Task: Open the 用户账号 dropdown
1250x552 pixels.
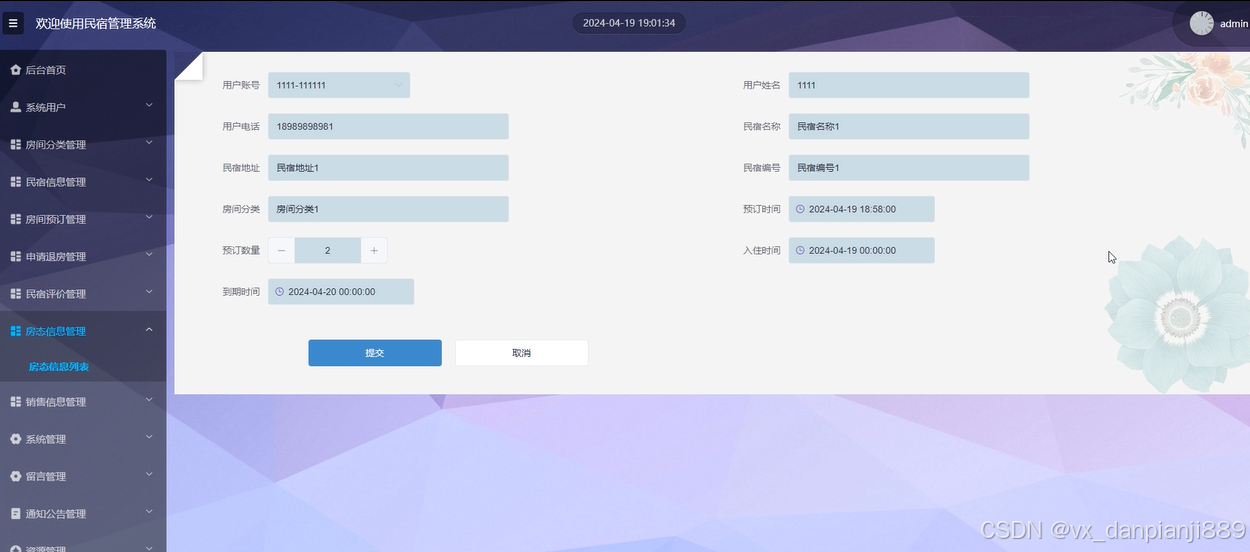Action: click(339, 85)
